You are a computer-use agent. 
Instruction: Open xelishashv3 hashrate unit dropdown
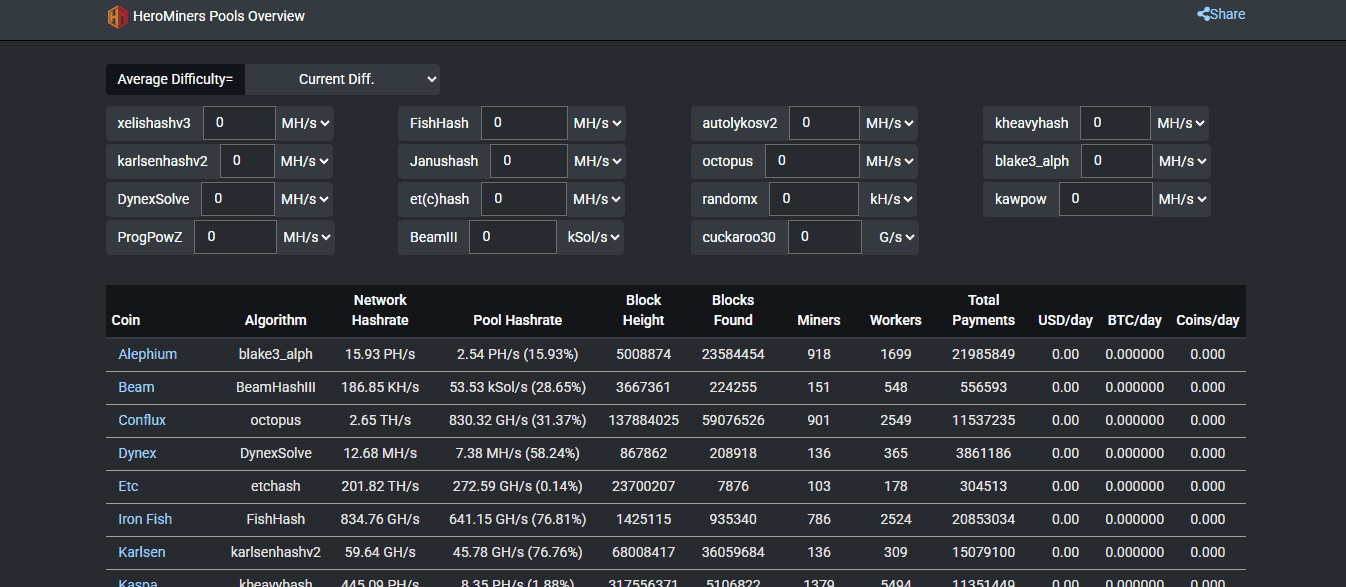click(x=305, y=123)
